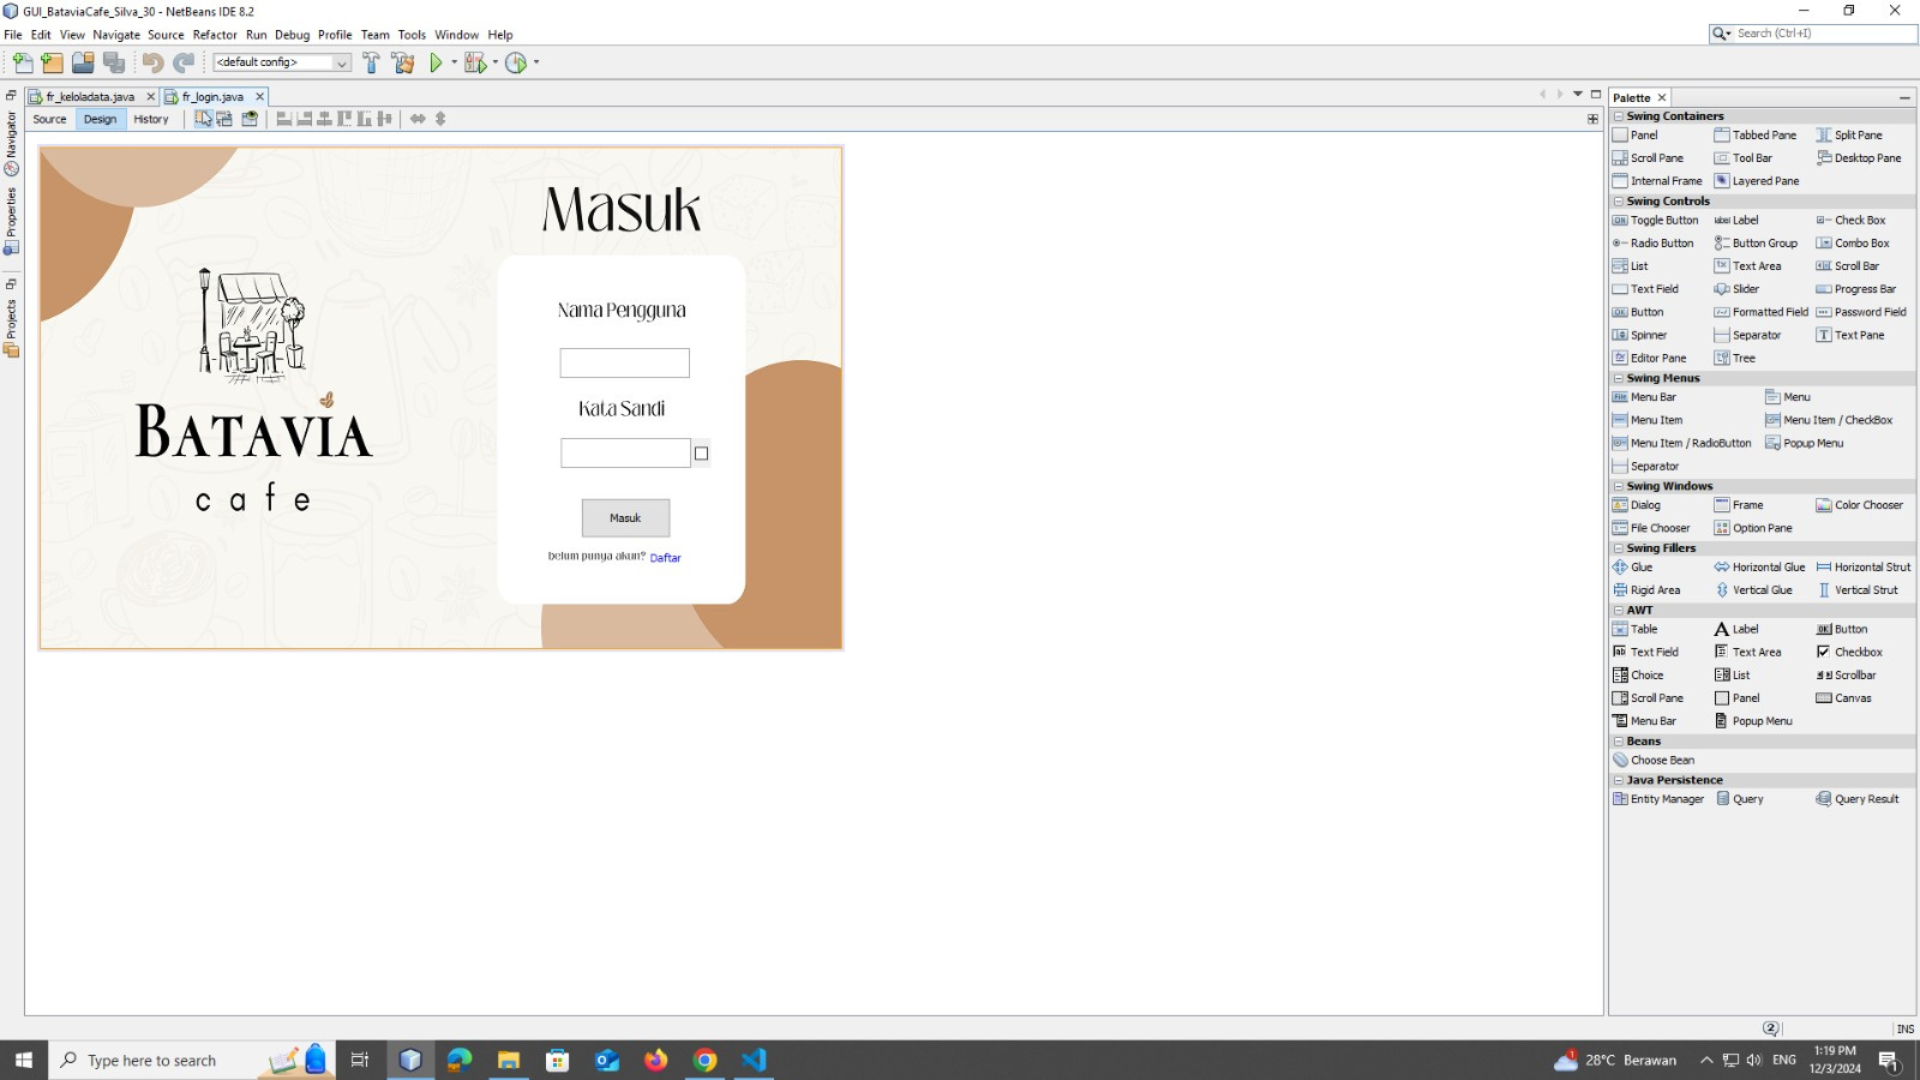Viewport: 1920px width, 1080px height.
Task: Click the Build Project hammer icon
Action: [371, 63]
